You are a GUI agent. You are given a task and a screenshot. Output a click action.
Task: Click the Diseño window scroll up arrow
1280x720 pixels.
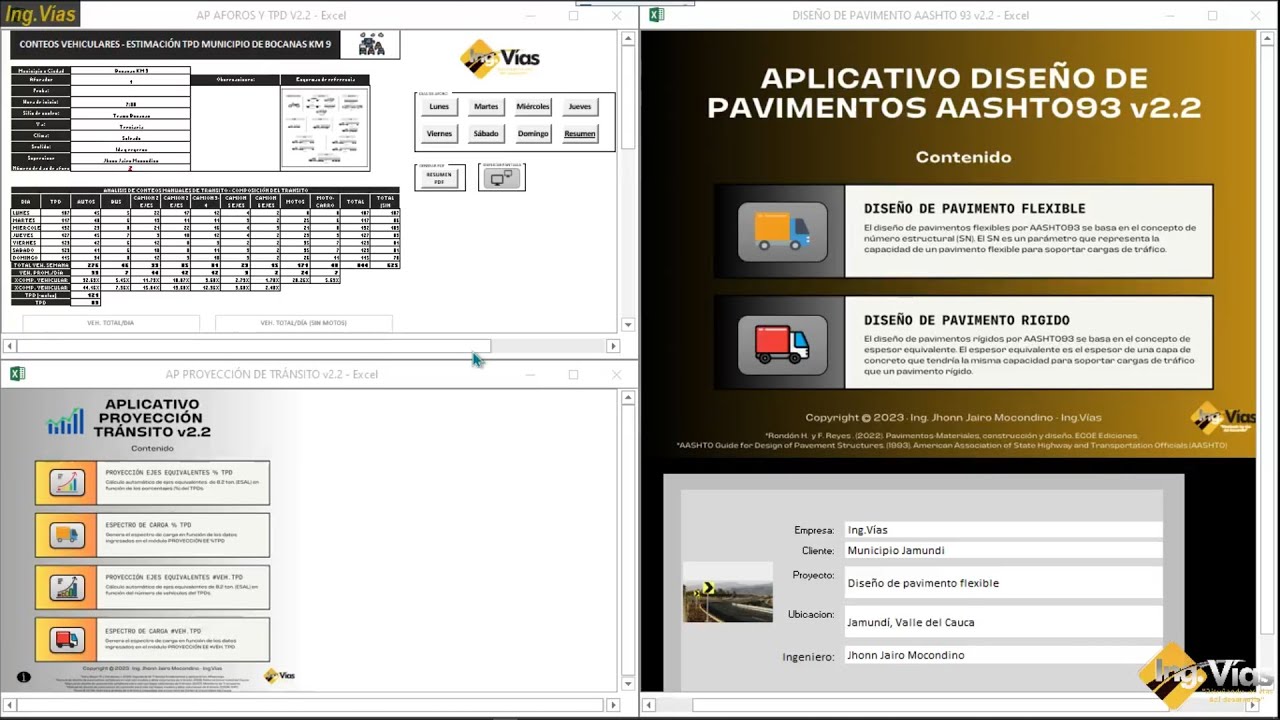pyautogui.click(x=1266, y=39)
